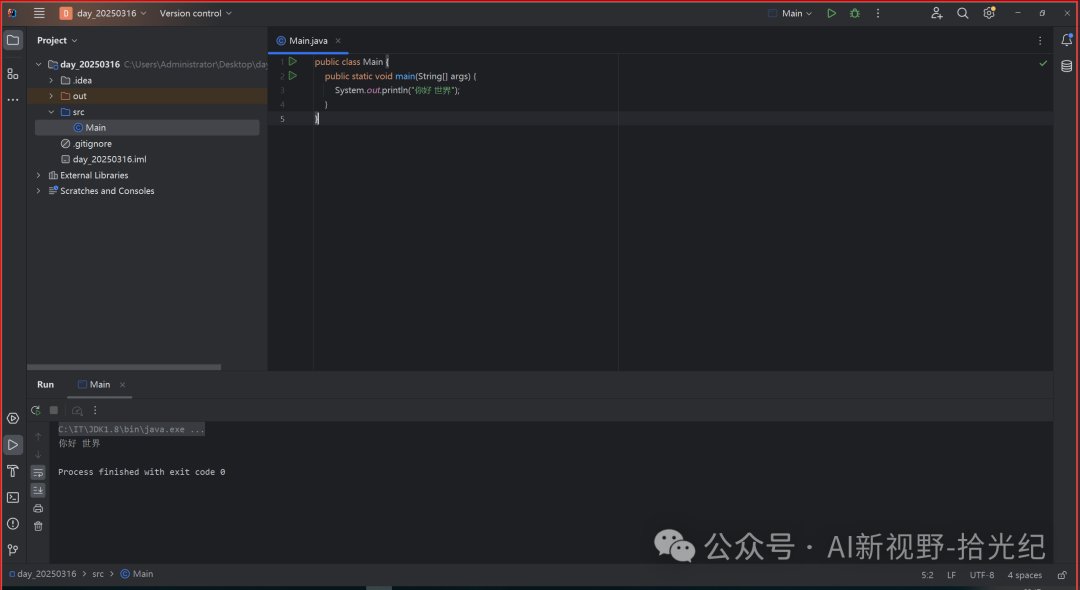Open Git version control tool window

pyautogui.click(x=12, y=549)
